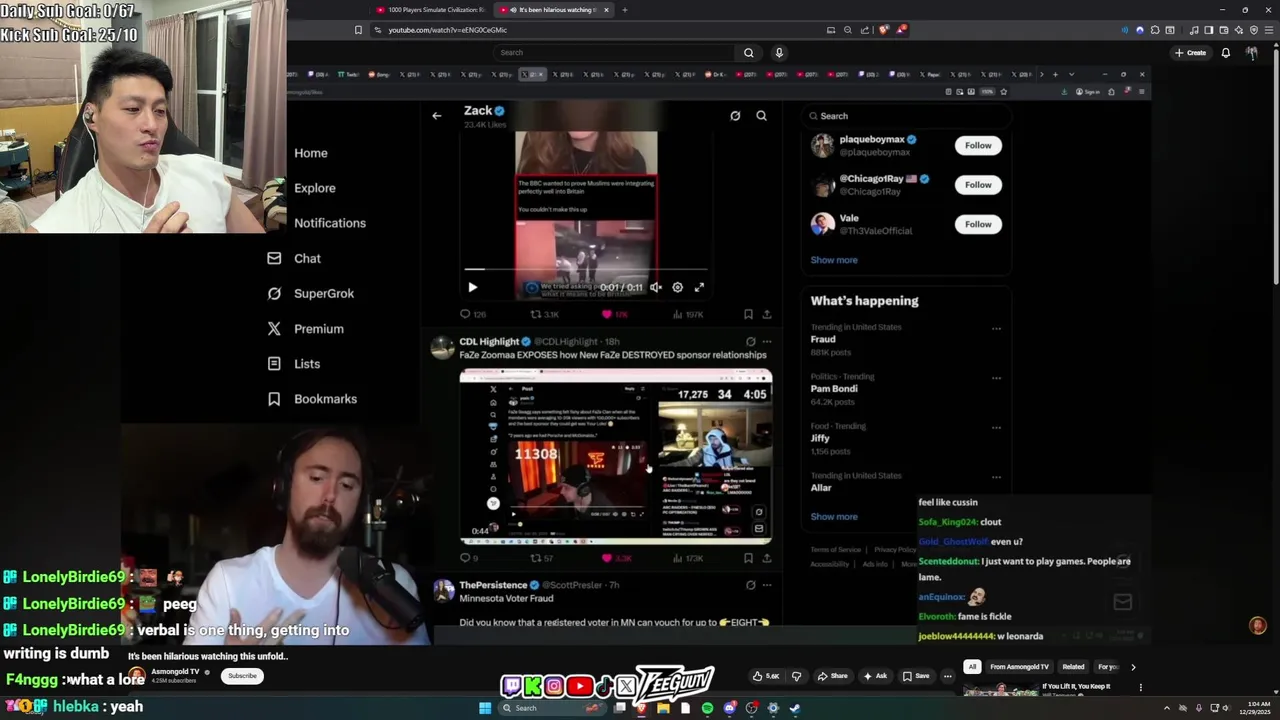
Task: Click the YouTube search box
Action: coord(613,52)
